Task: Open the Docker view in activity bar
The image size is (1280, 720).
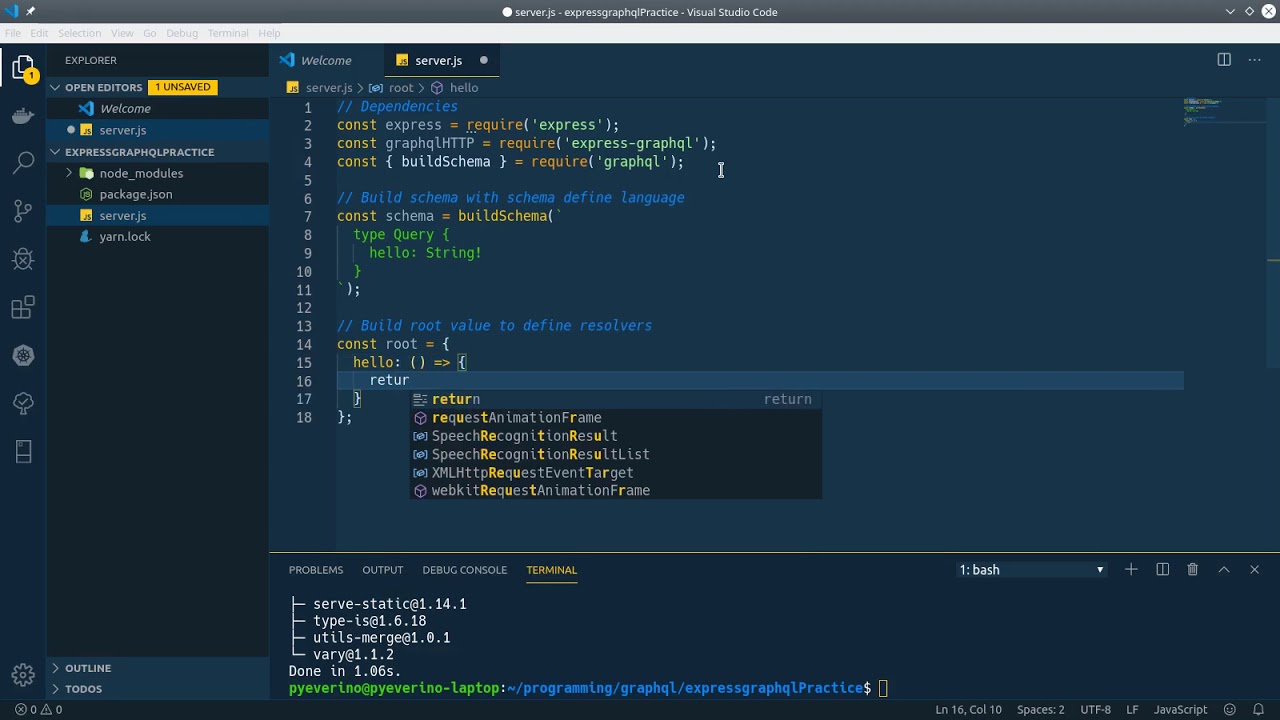Action: click(23, 116)
